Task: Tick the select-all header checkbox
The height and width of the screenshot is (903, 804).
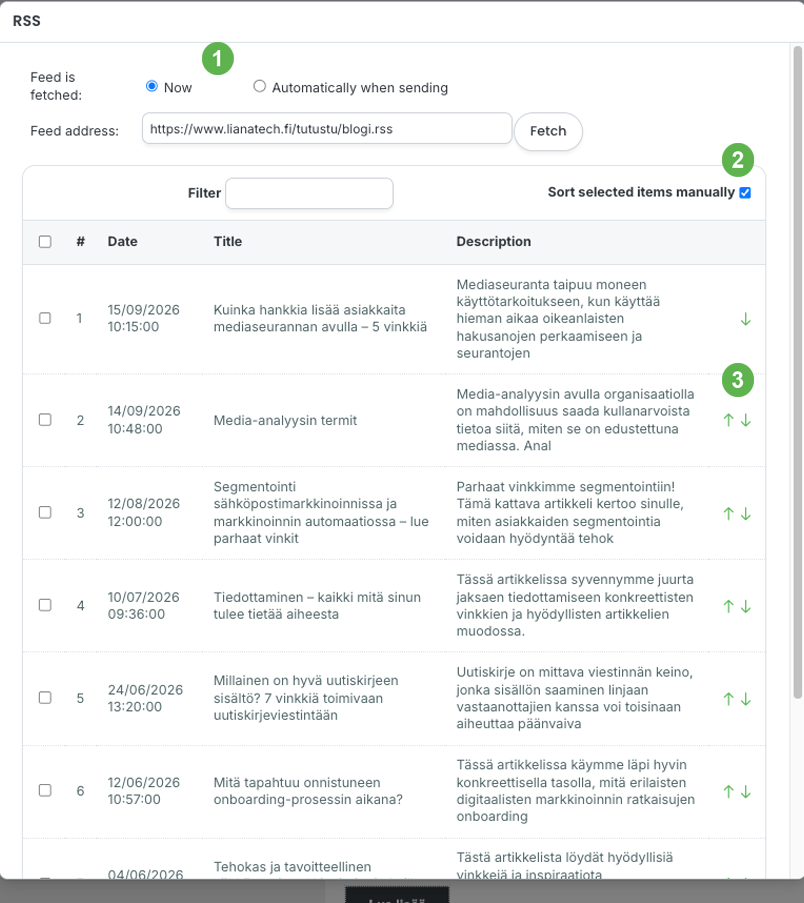Action: tap(45, 241)
